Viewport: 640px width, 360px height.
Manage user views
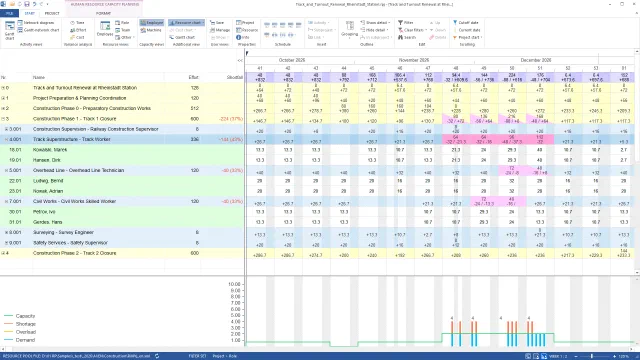pyautogui.click(x=220, y=30)
